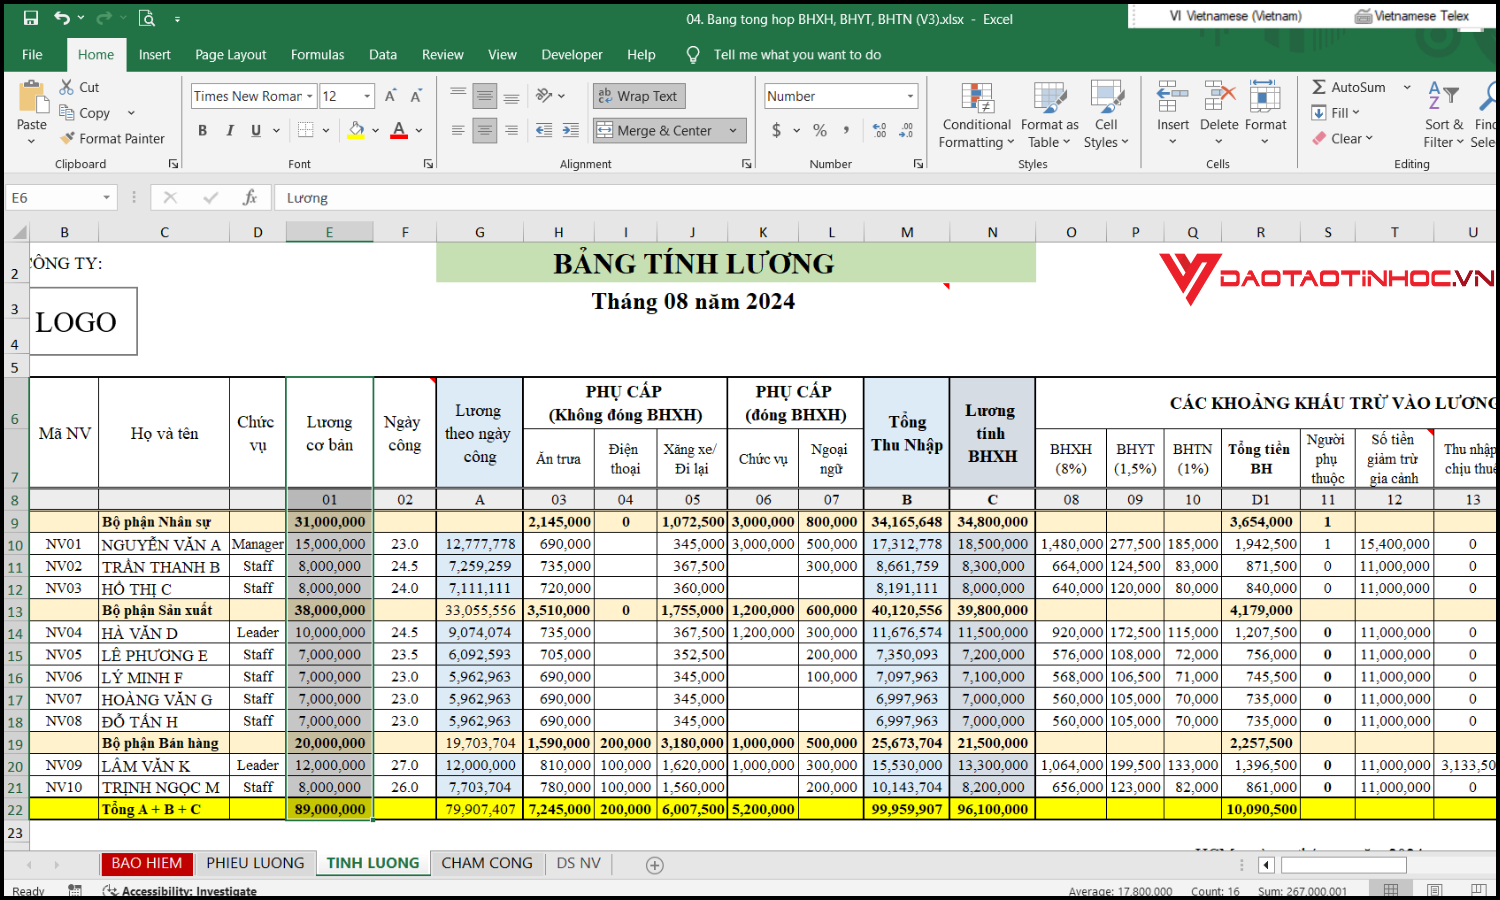The image size is (1500, 900).
Task: Open the font size 12 dropdown
Action: [x=367, y=96]
